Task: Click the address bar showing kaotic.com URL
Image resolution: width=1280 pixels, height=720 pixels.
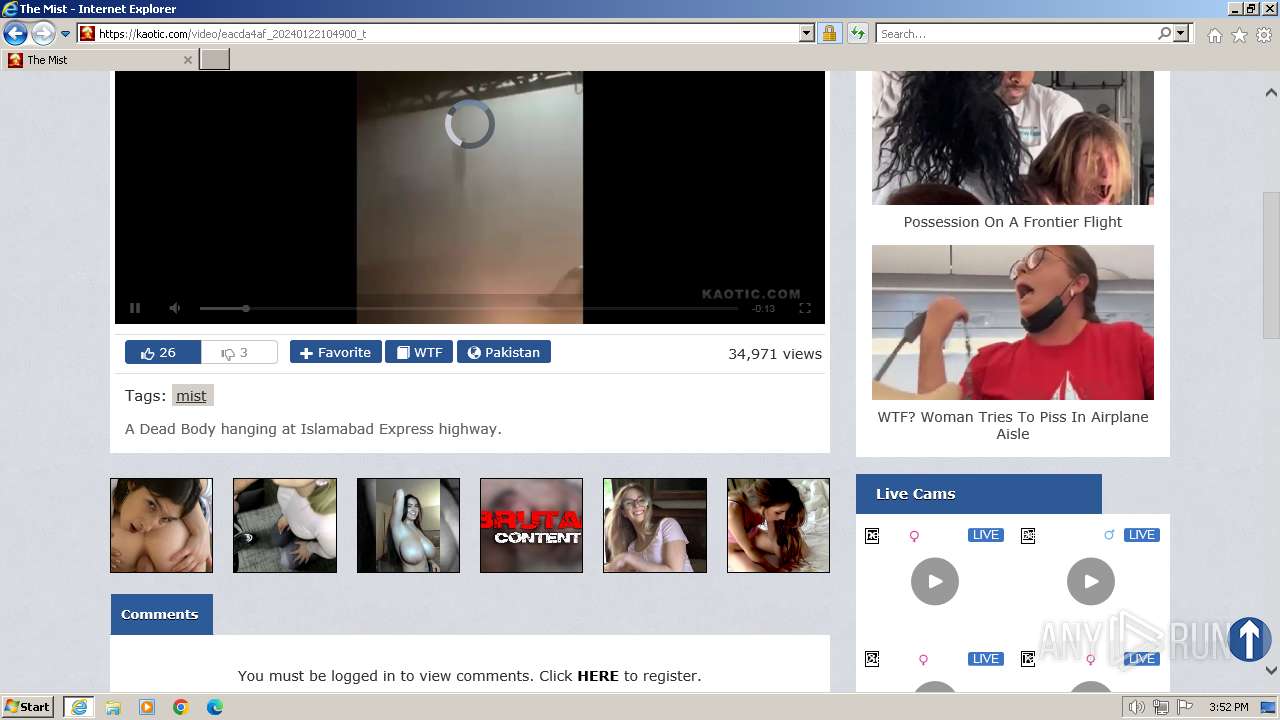Action: click(437, 33)
